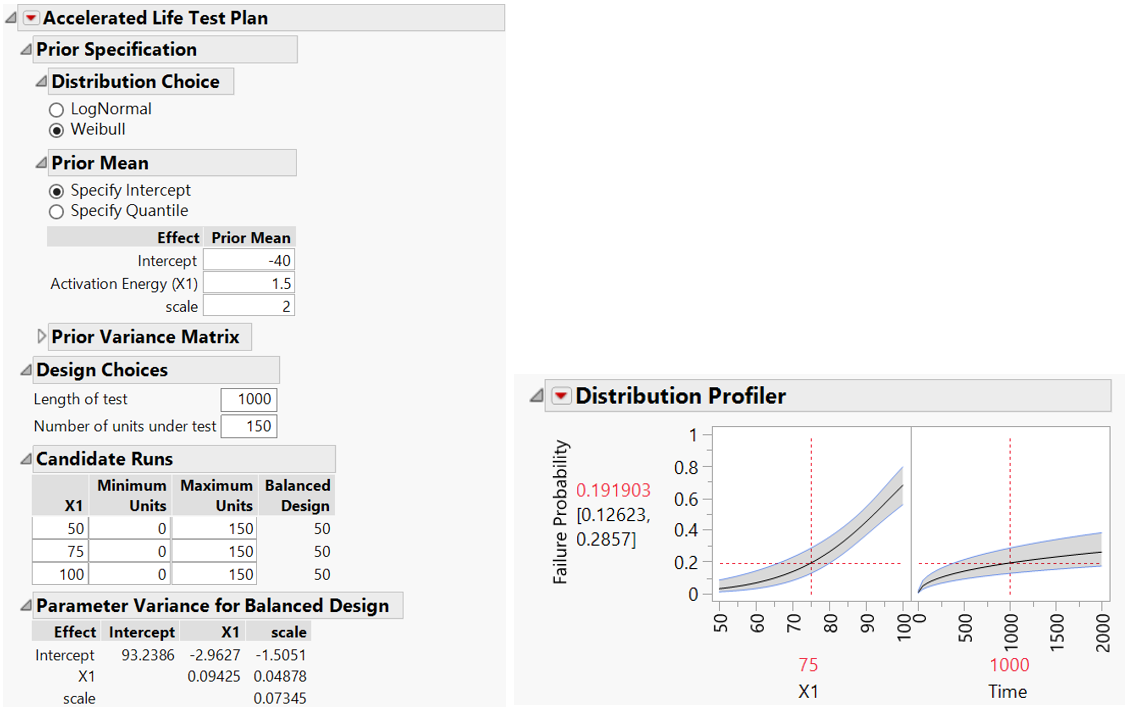Choose the Specify Quantile option
Image resolution: width=1125 pixels, height=716 pixels.
click(56, 211)
